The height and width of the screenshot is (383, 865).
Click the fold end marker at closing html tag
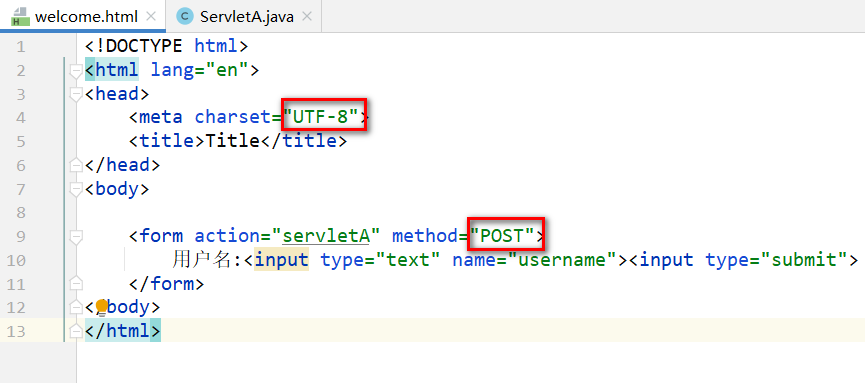[x=76, y=331]
